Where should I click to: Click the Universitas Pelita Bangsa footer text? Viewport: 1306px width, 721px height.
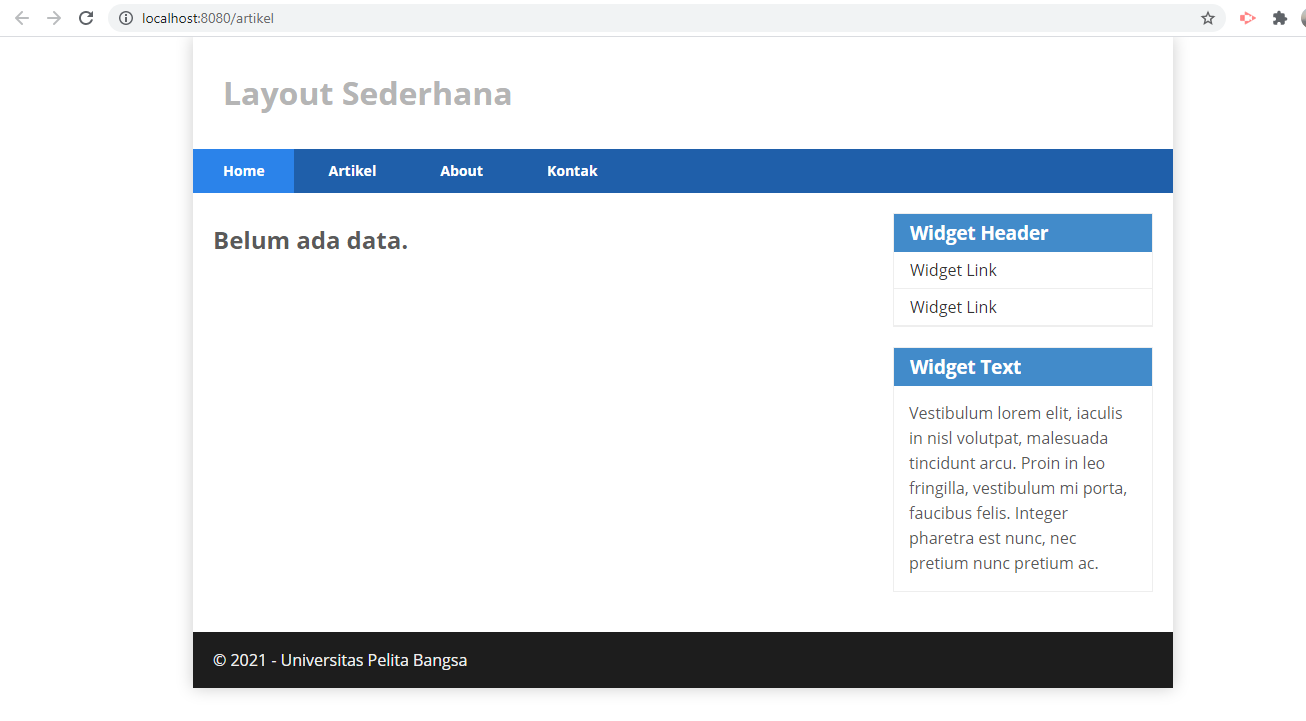click(x=339, y=660)
